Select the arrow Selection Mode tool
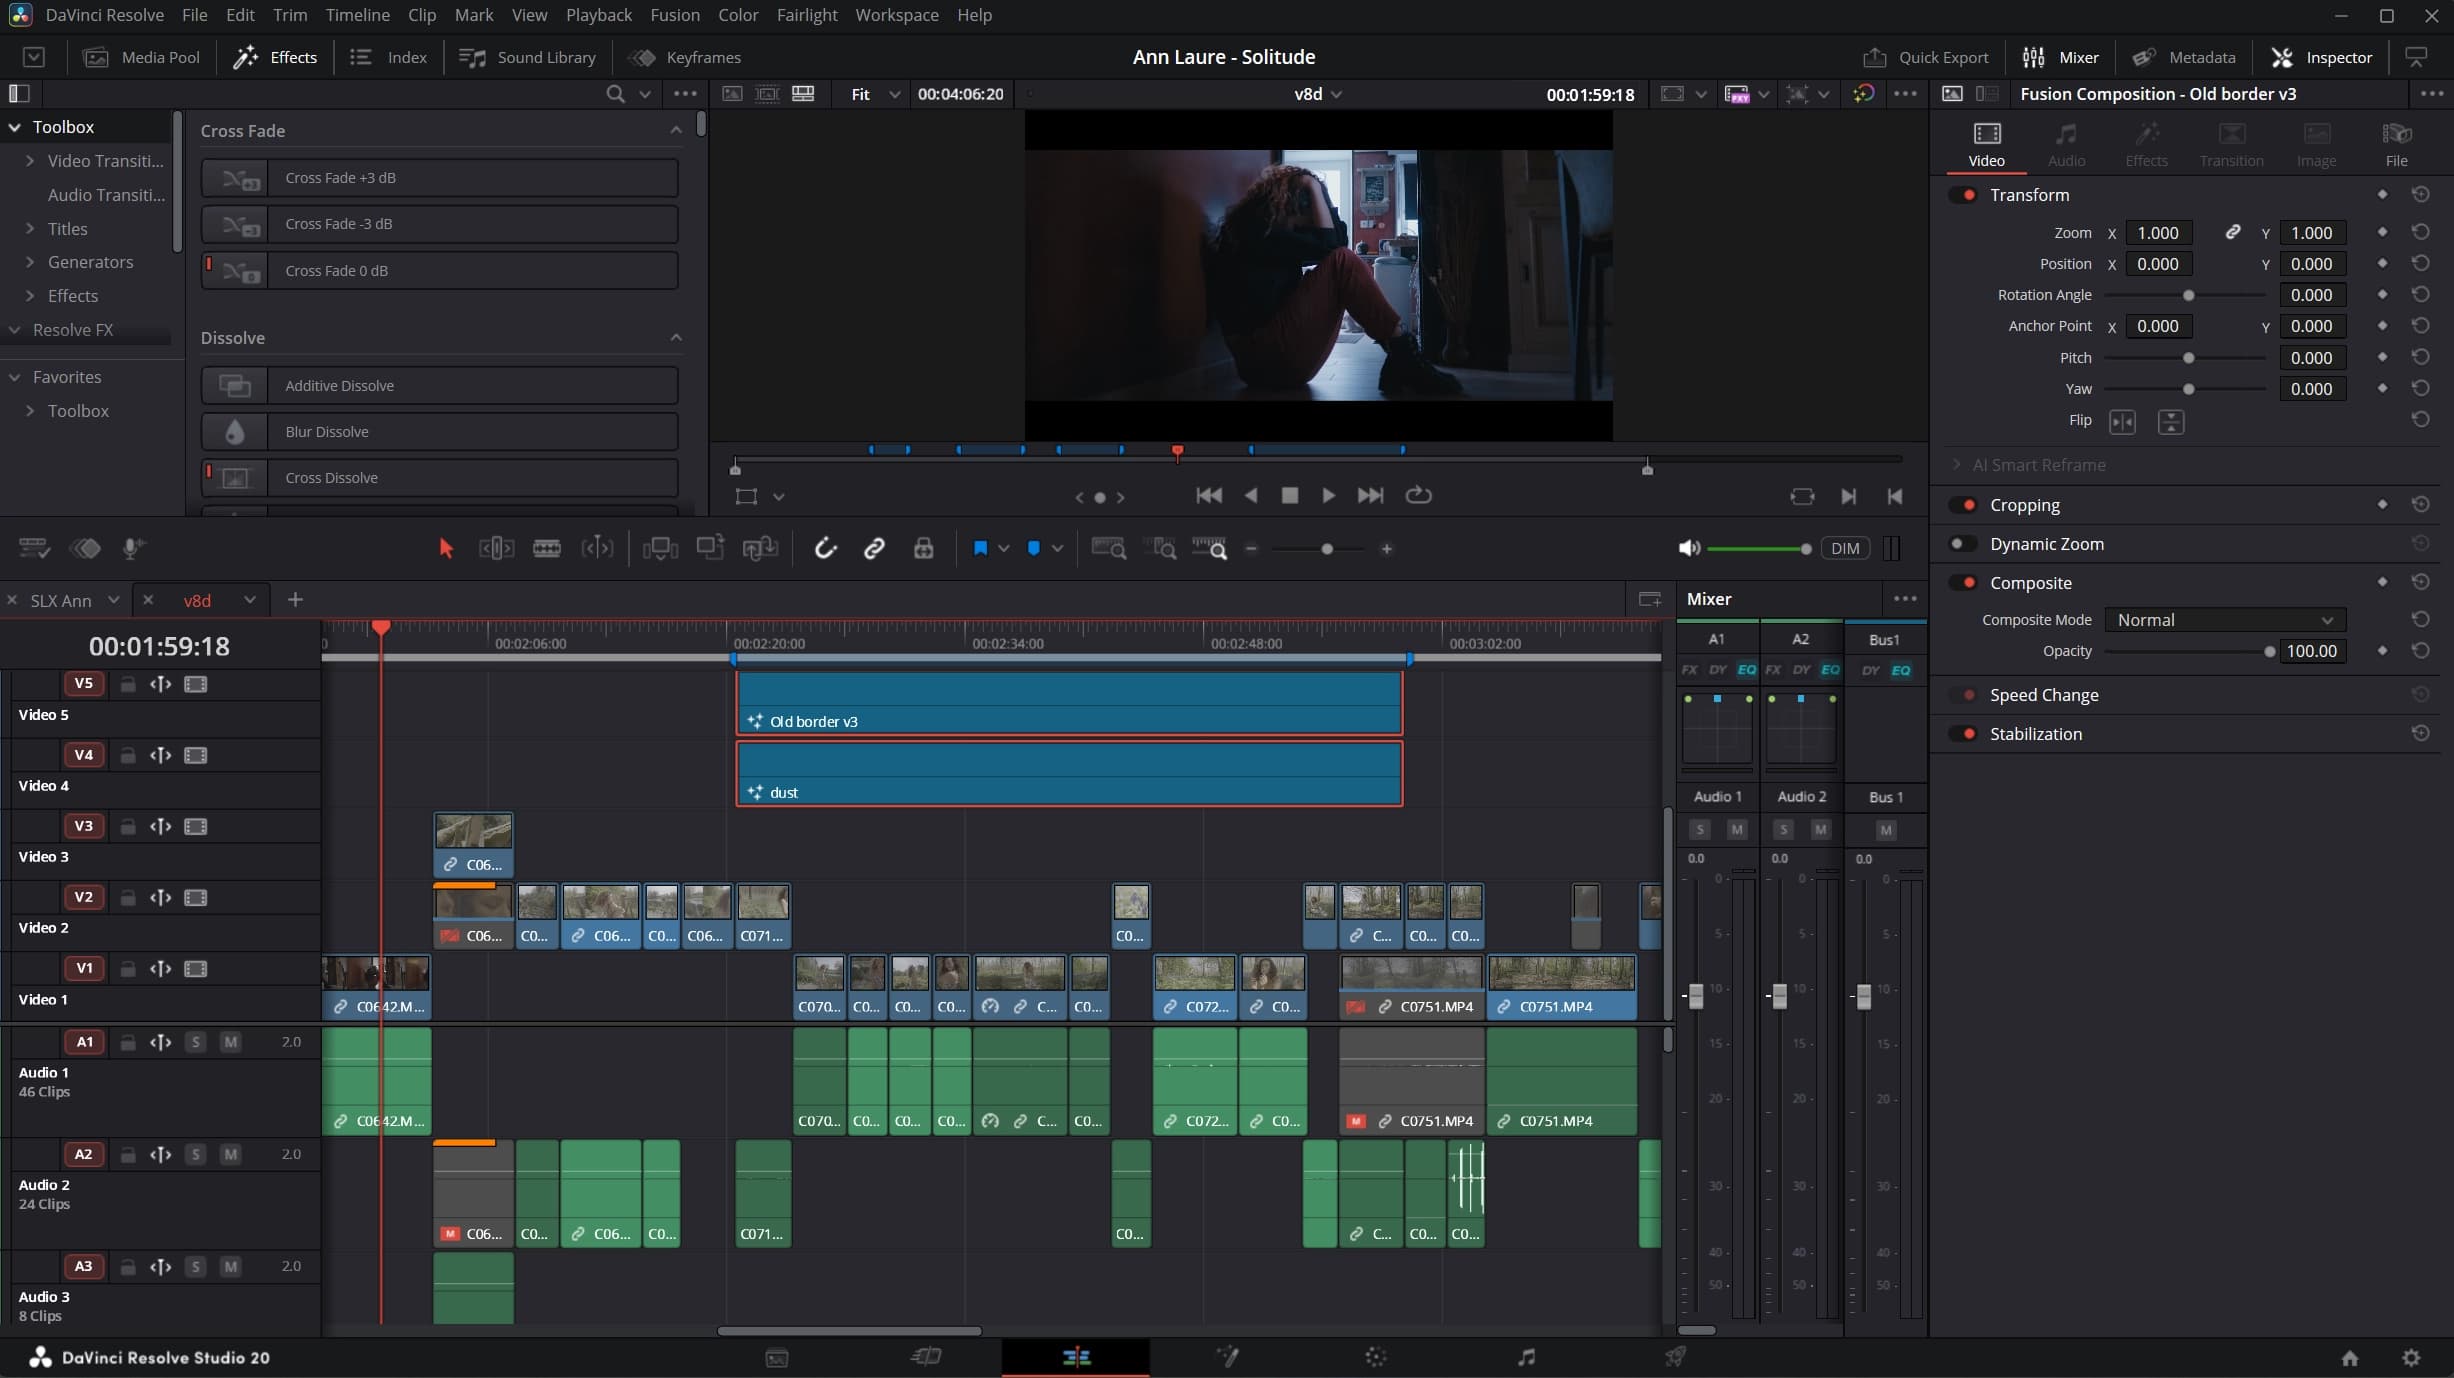Screen dimensions: 2454x1378 (x=446, y=548)
